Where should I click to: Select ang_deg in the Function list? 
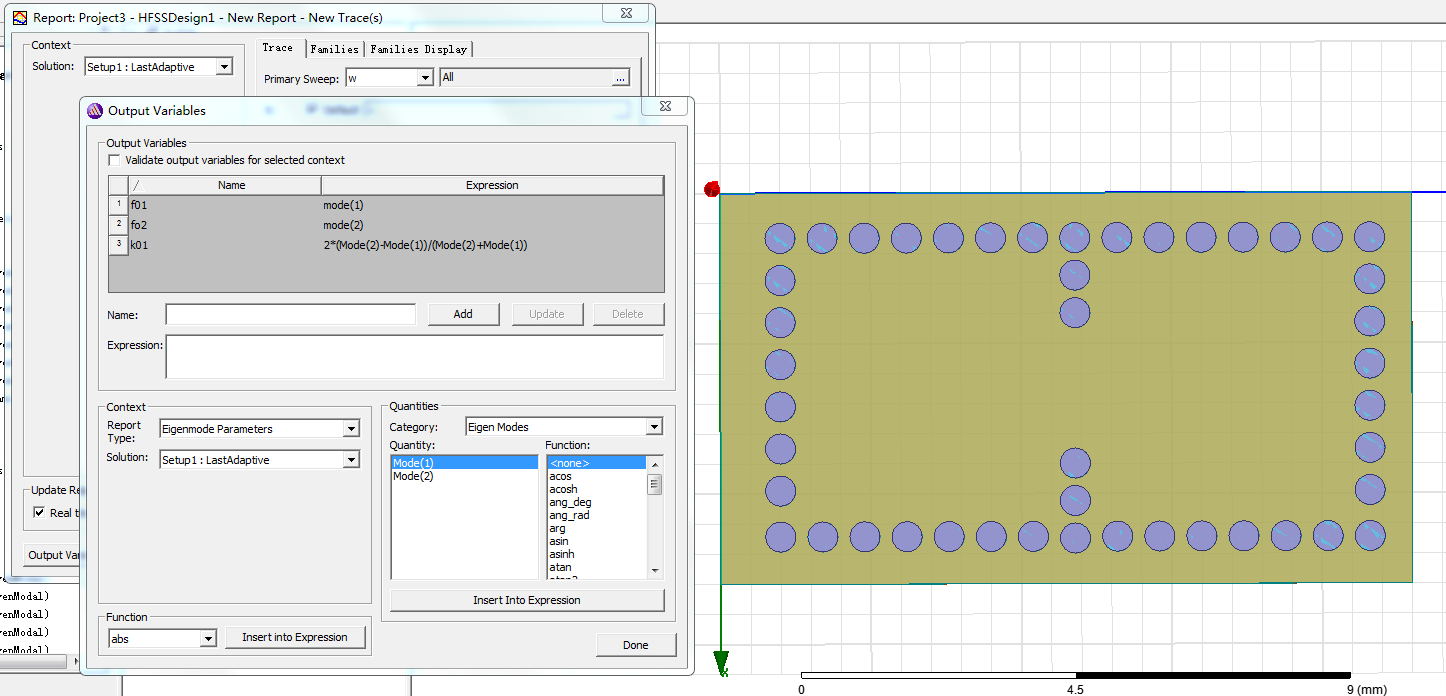click(x=597, y=502)
